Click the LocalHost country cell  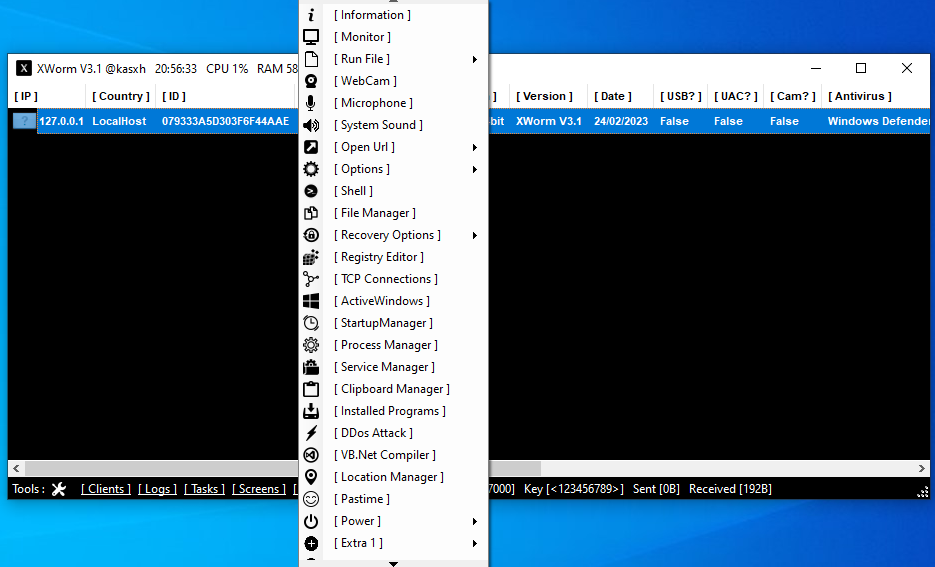click(x=119, y=121)
